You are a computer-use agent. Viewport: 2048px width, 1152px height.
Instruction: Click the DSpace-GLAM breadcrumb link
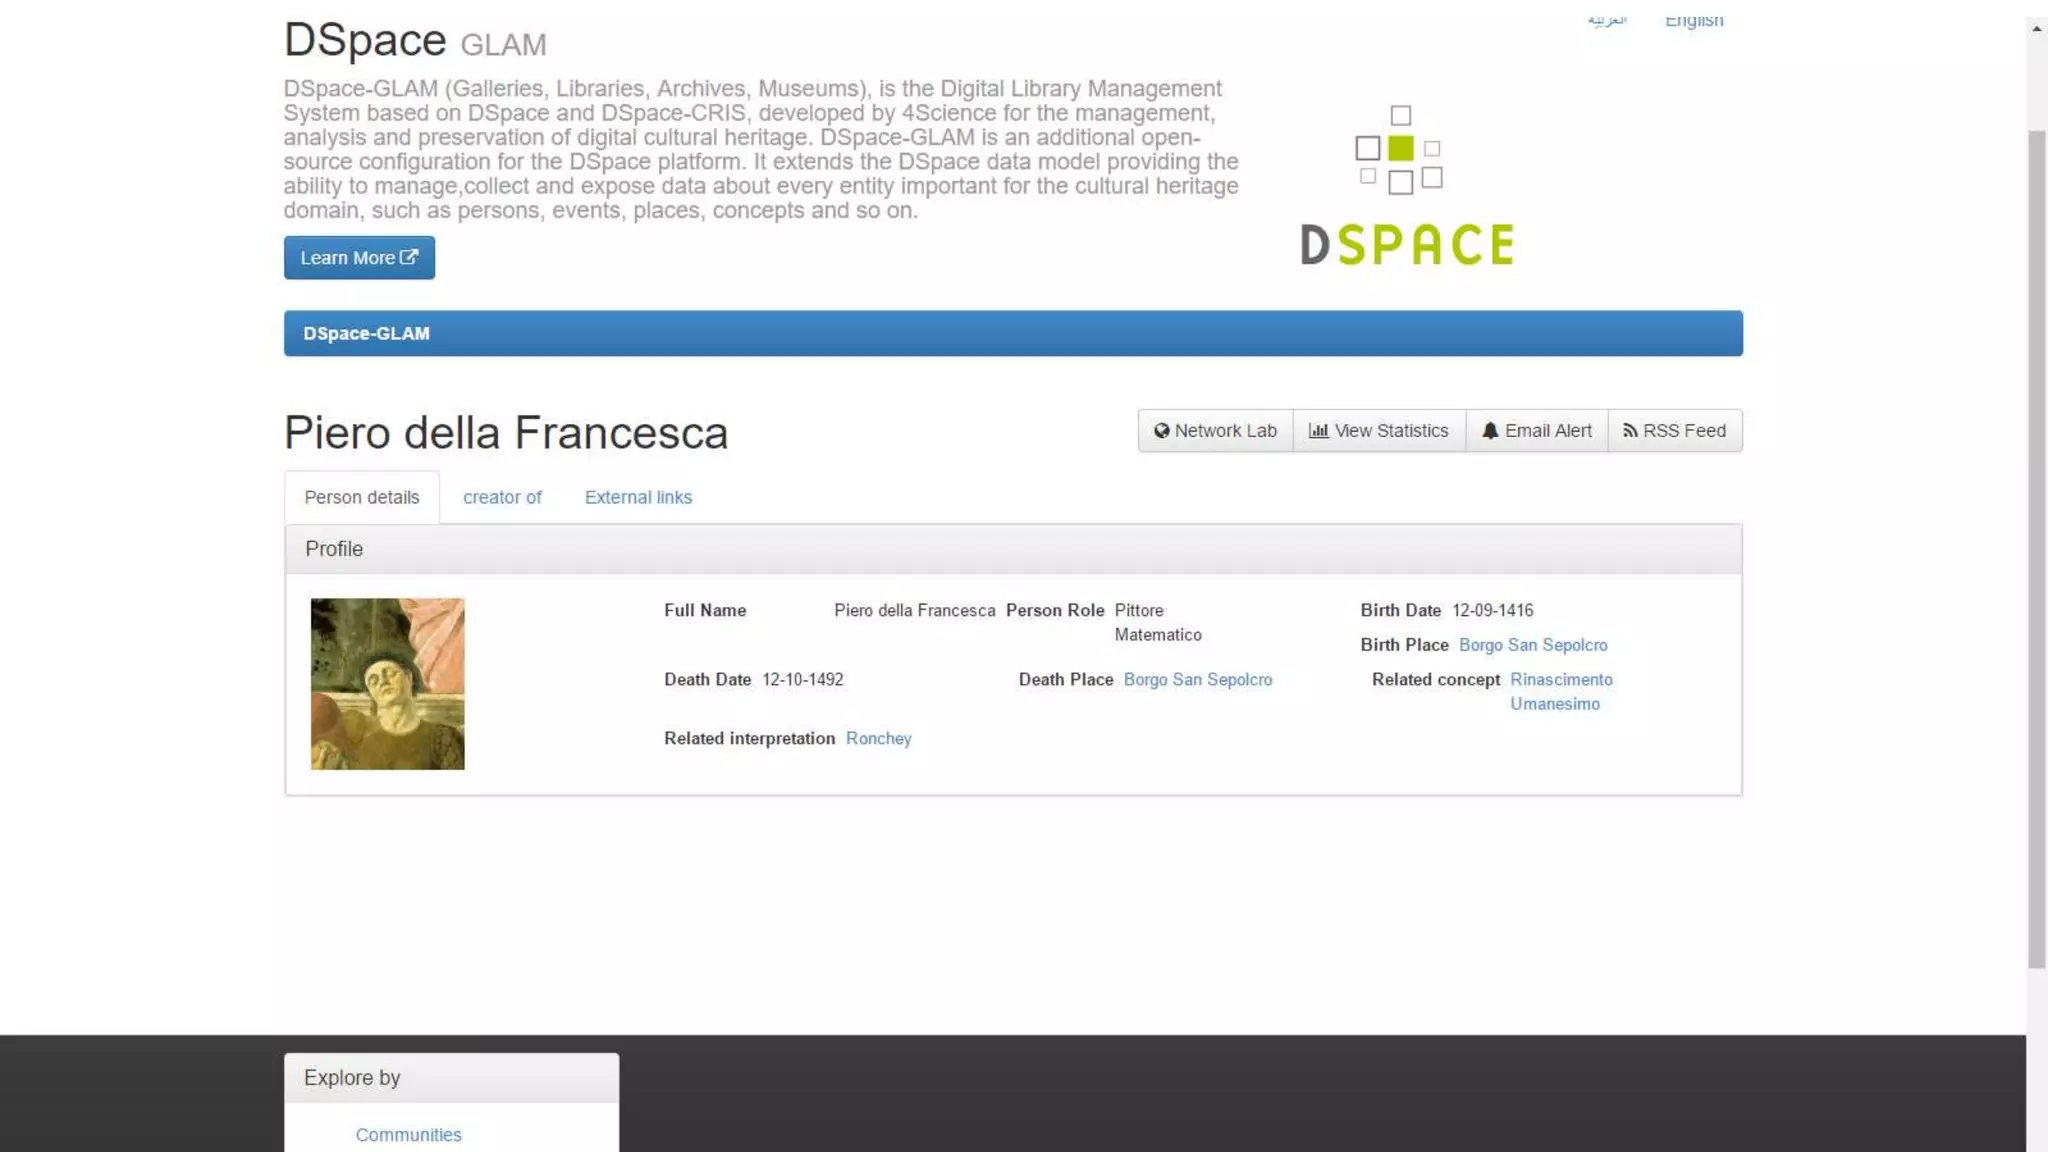[366, 334]
